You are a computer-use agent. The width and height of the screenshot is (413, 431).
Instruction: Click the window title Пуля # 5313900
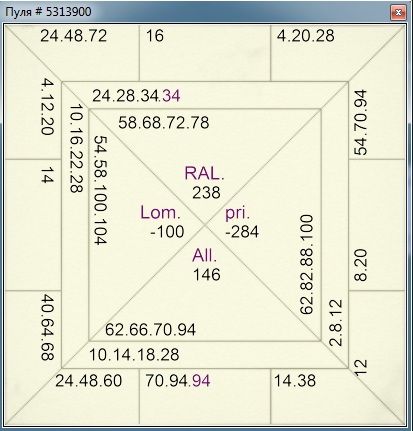coord(49,12)
